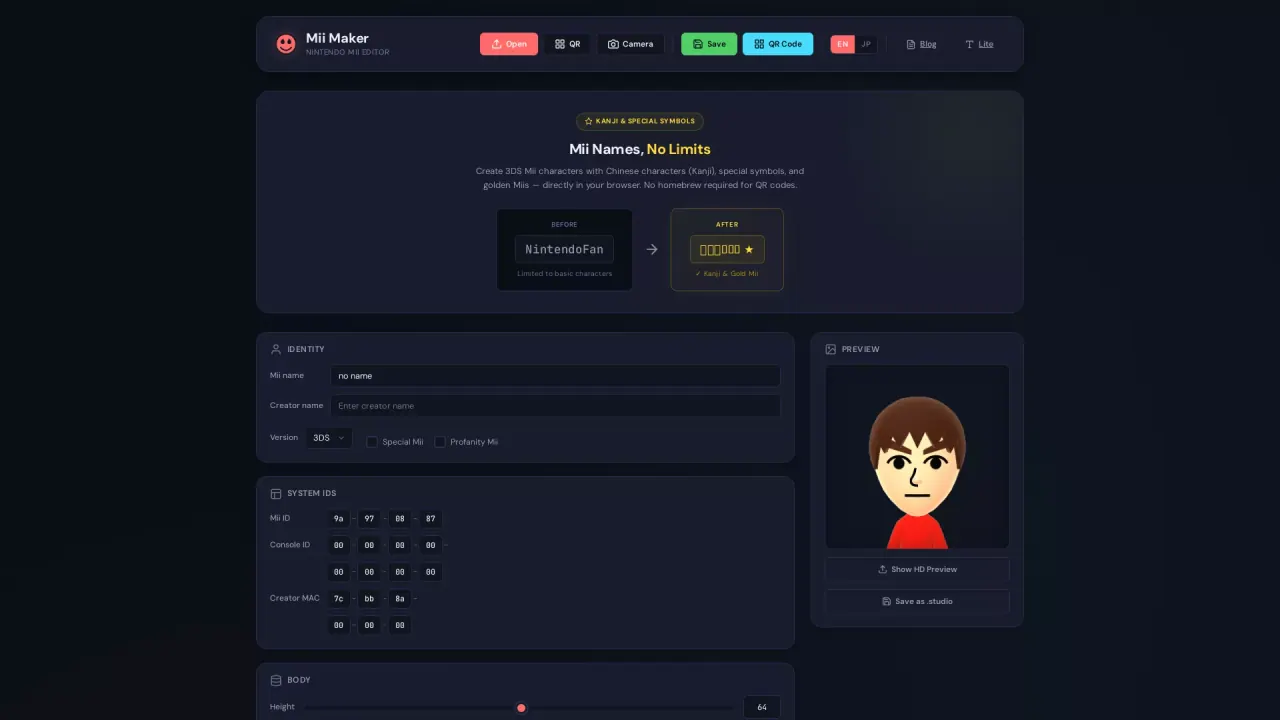
Task: Click the Preview section image icon
Action: (830, 349)
